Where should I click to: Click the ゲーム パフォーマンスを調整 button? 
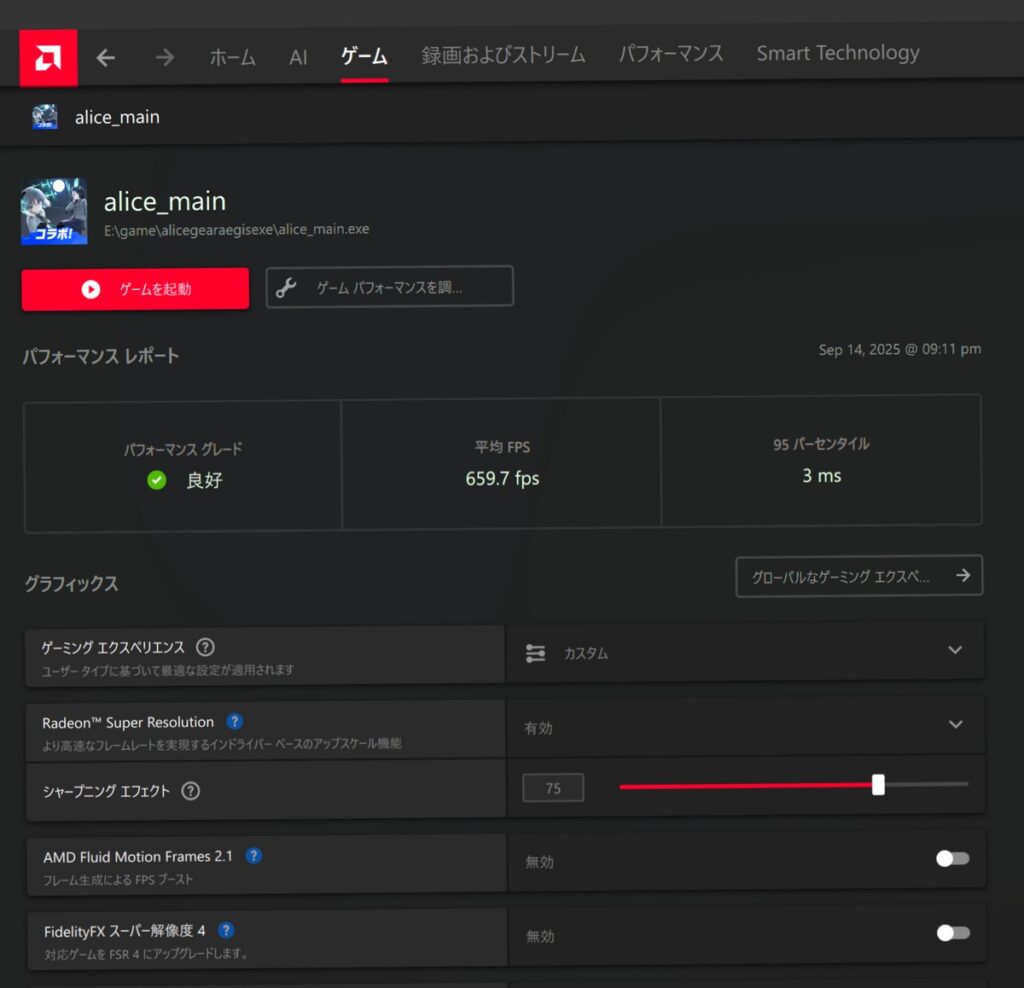pos(389,287)
